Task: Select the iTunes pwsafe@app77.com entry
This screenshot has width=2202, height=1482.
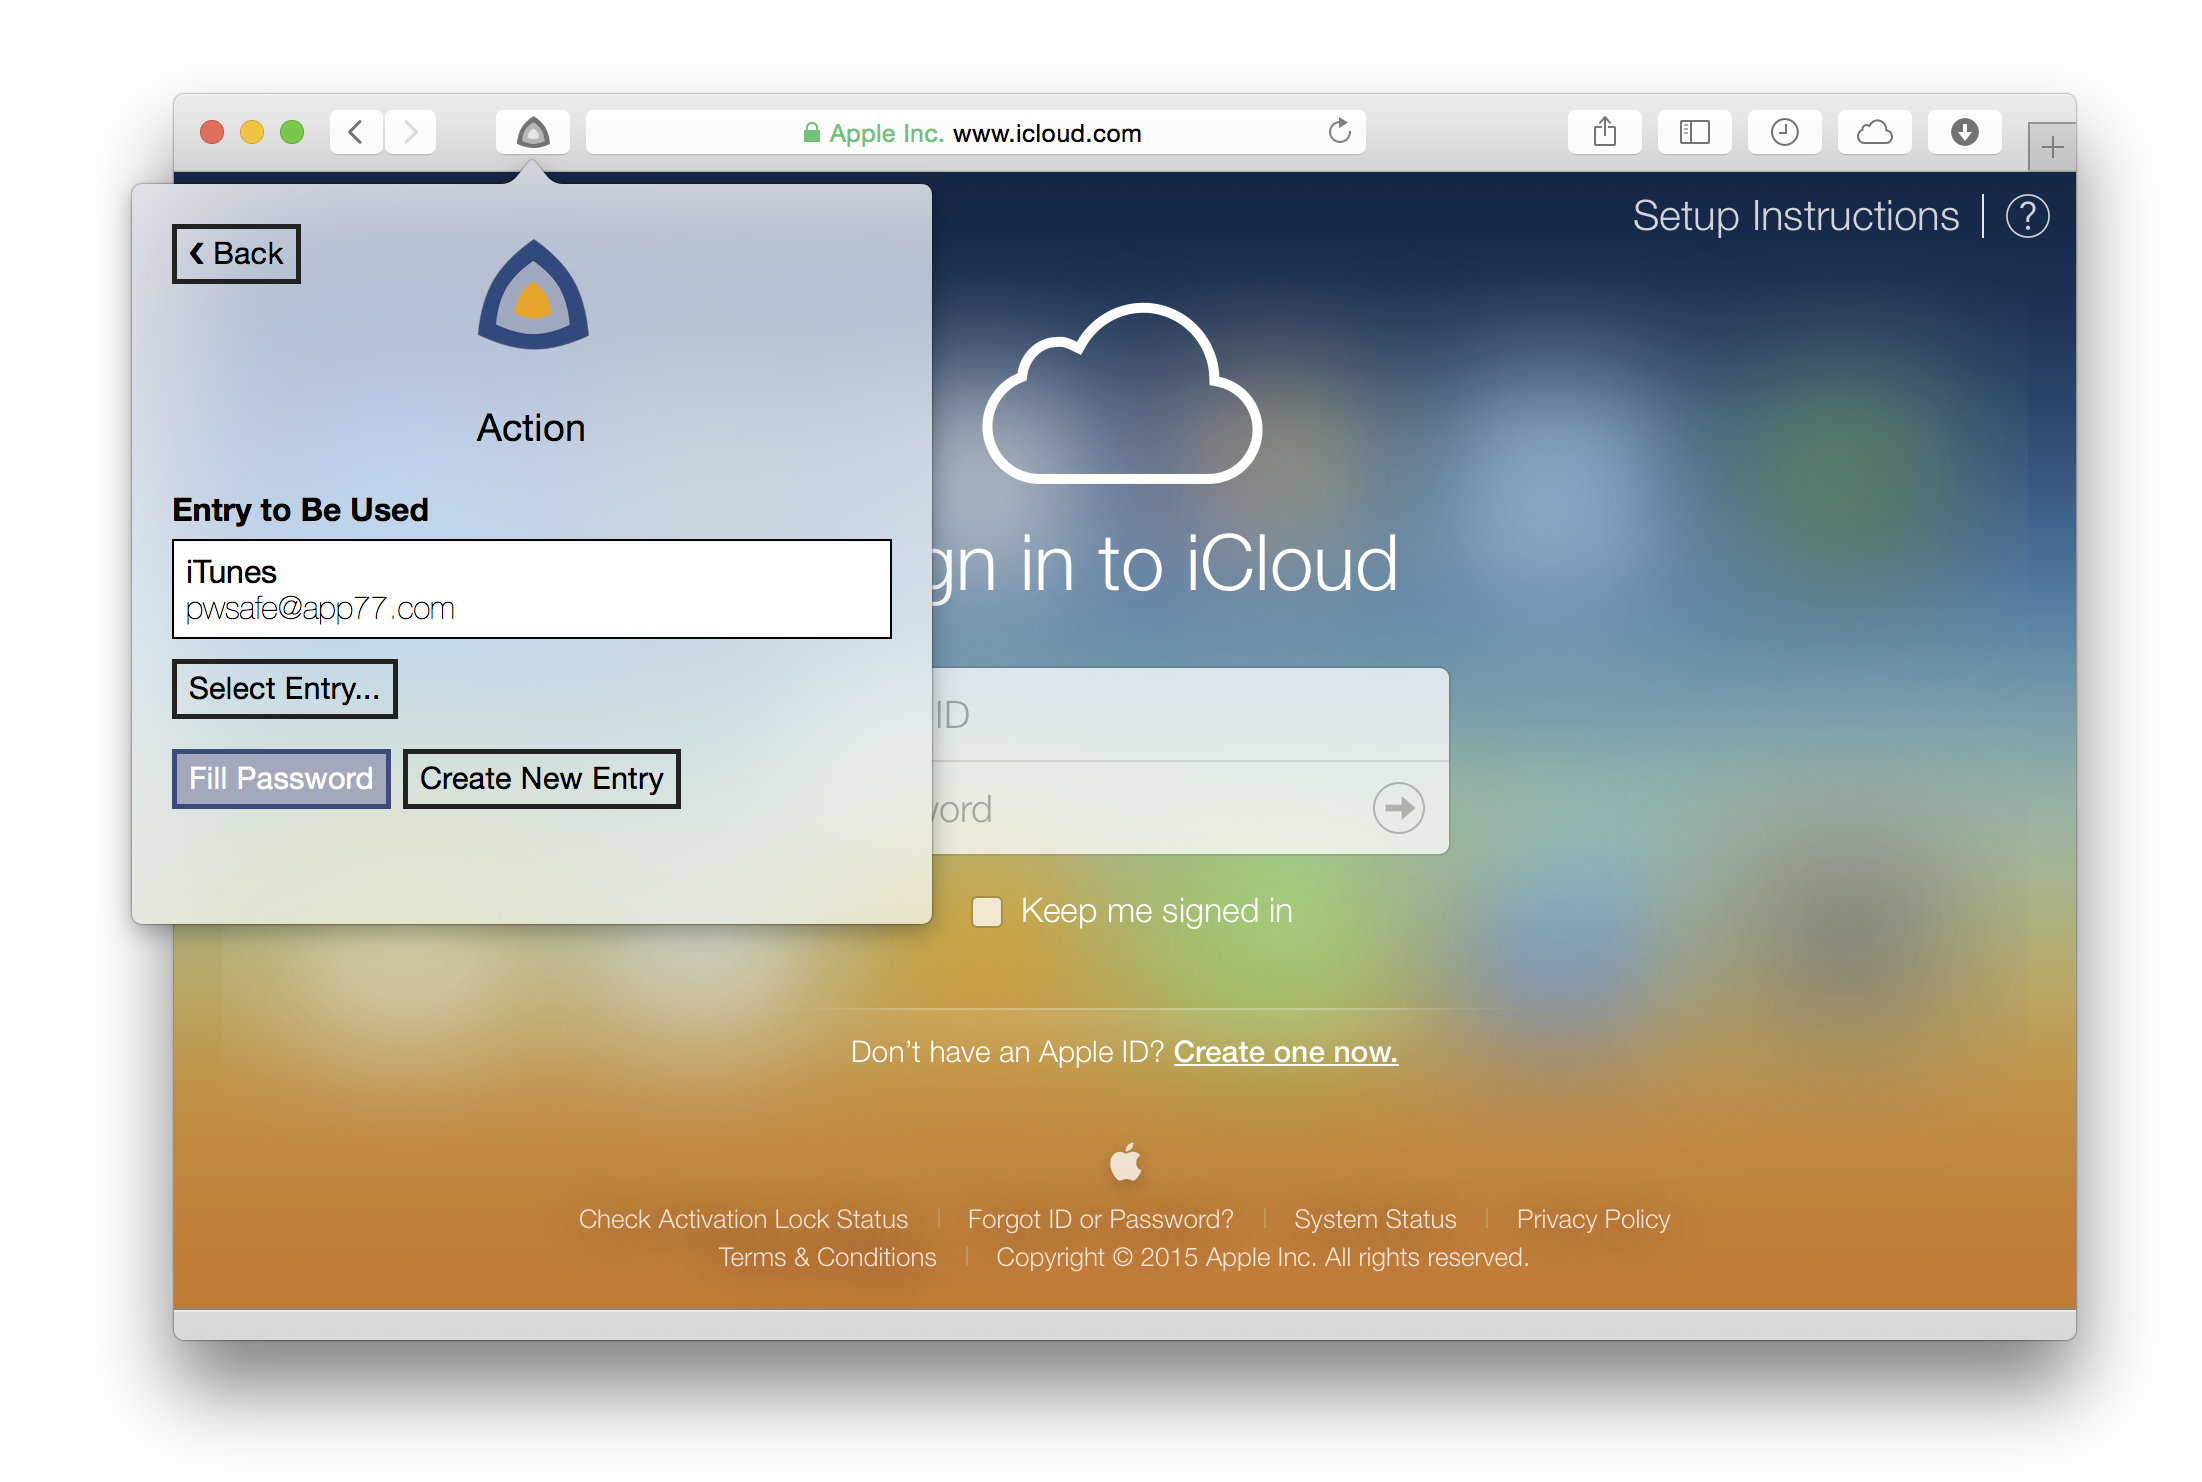Action: [532, 589]
